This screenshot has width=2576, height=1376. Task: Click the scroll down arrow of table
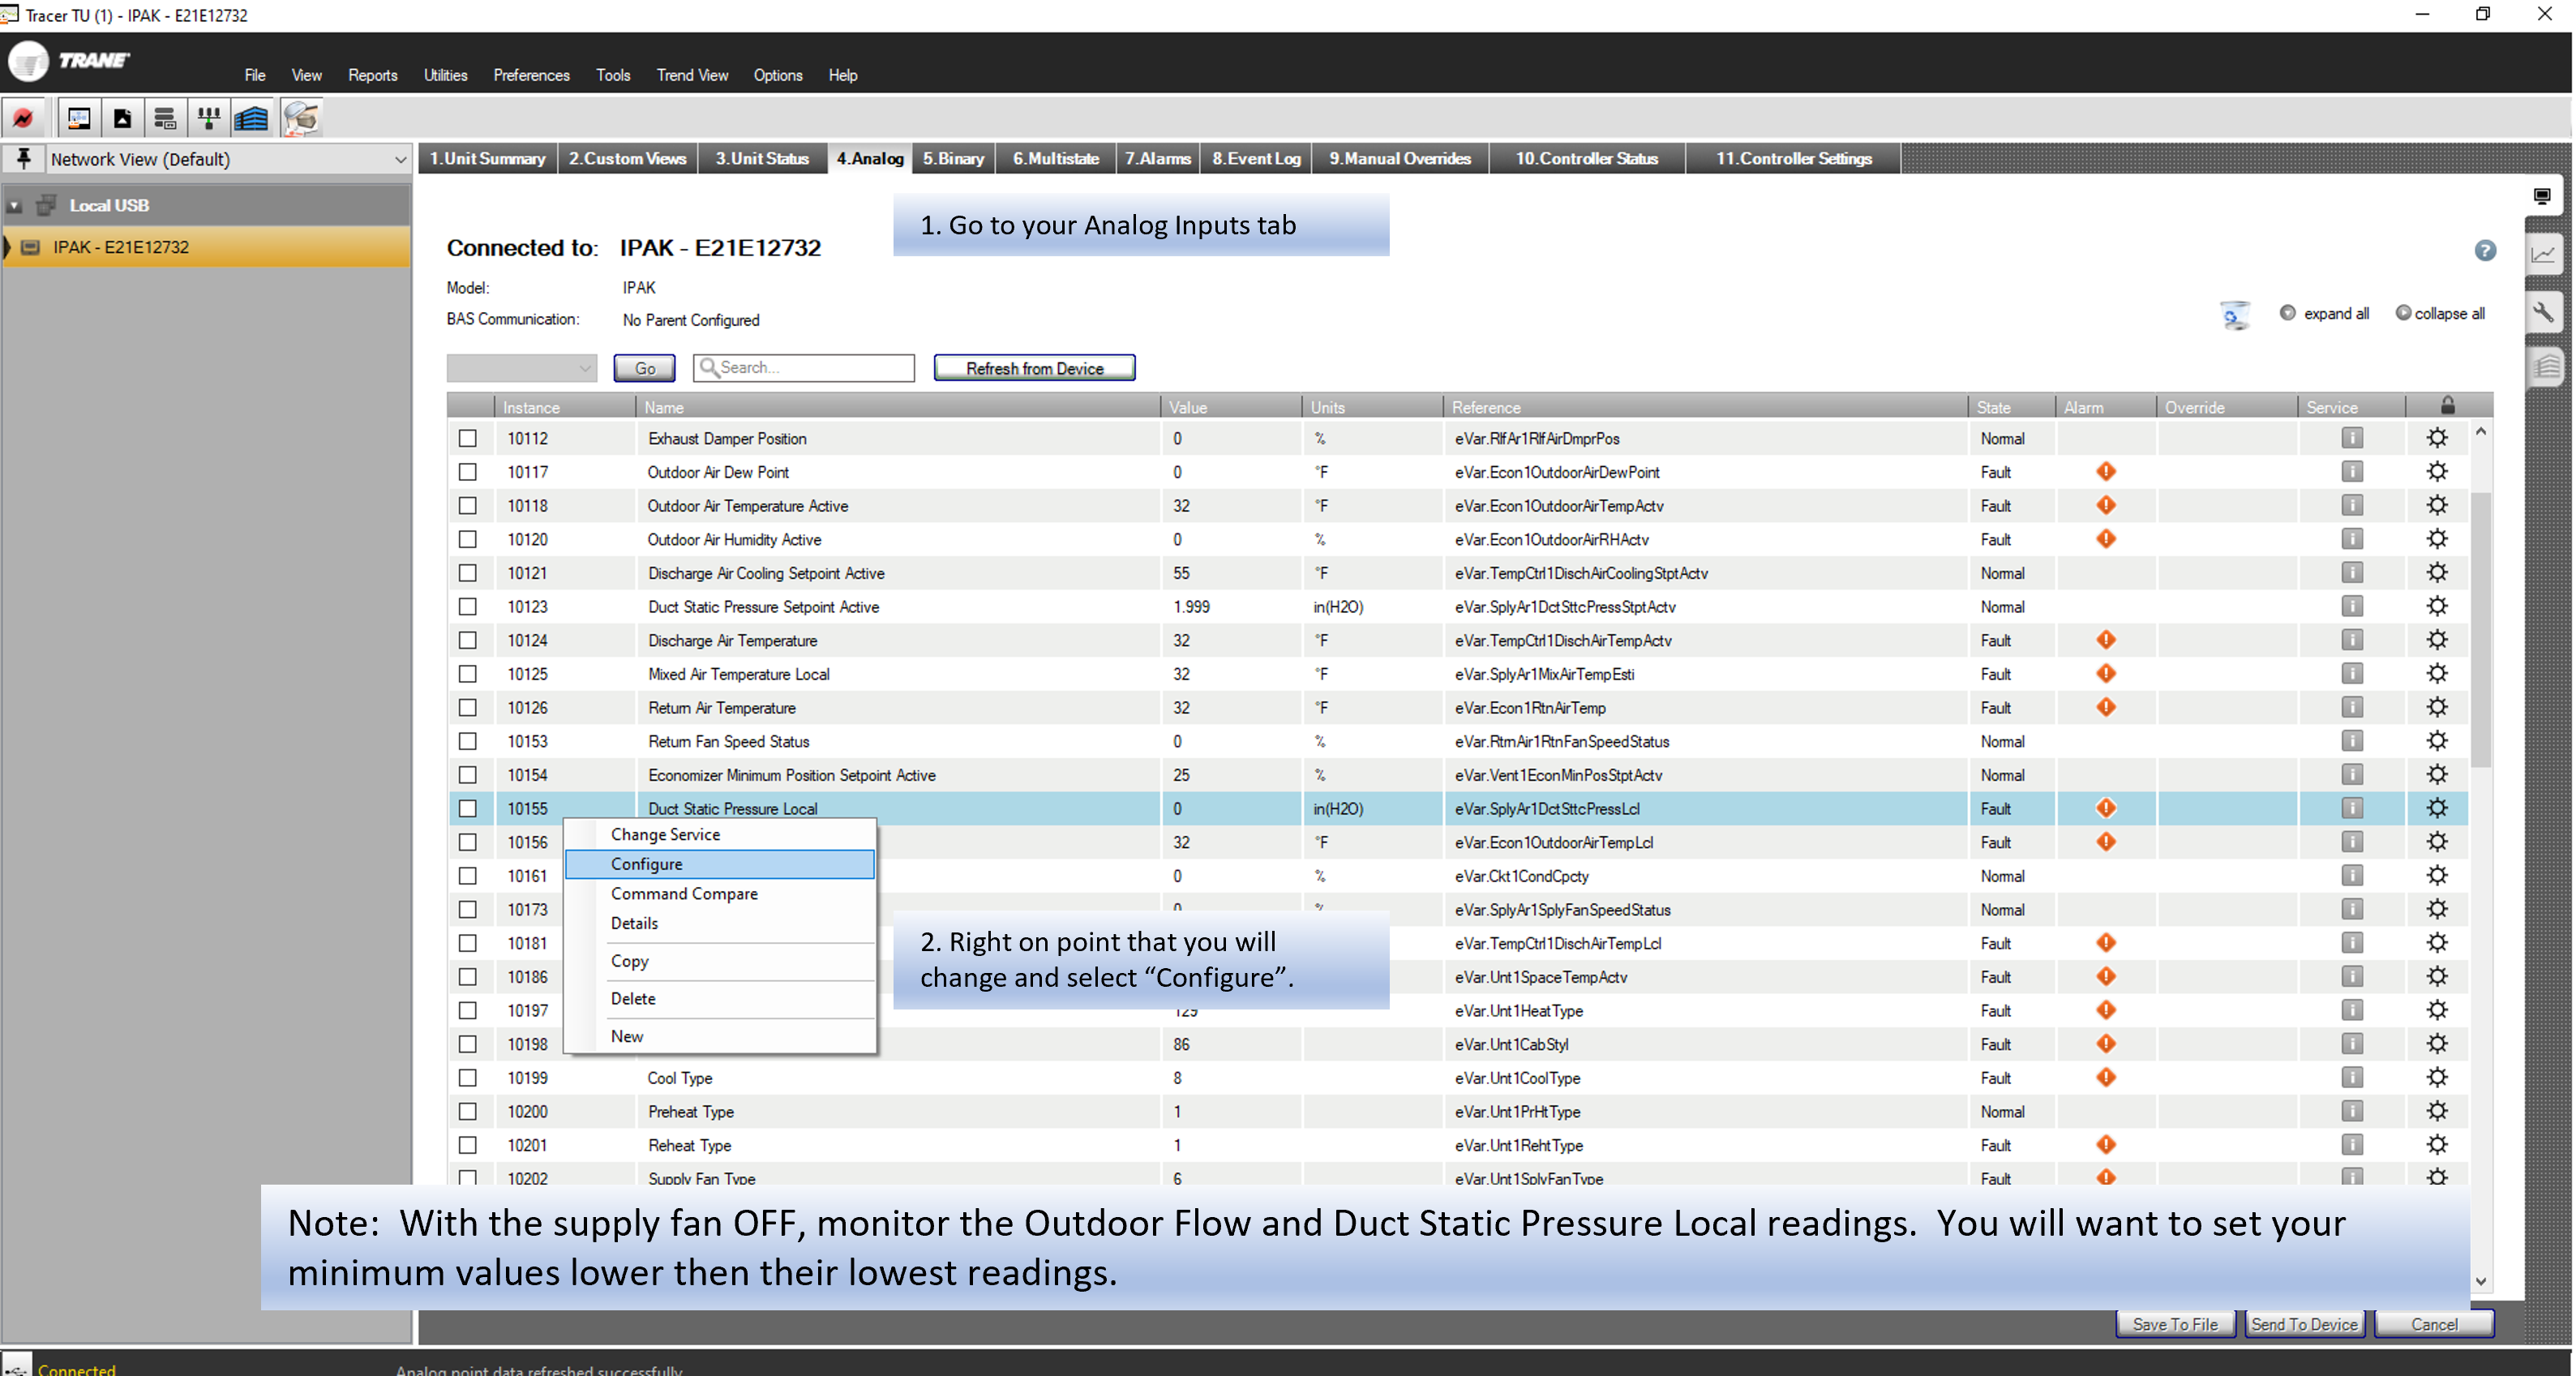tap(2480, 1281)
